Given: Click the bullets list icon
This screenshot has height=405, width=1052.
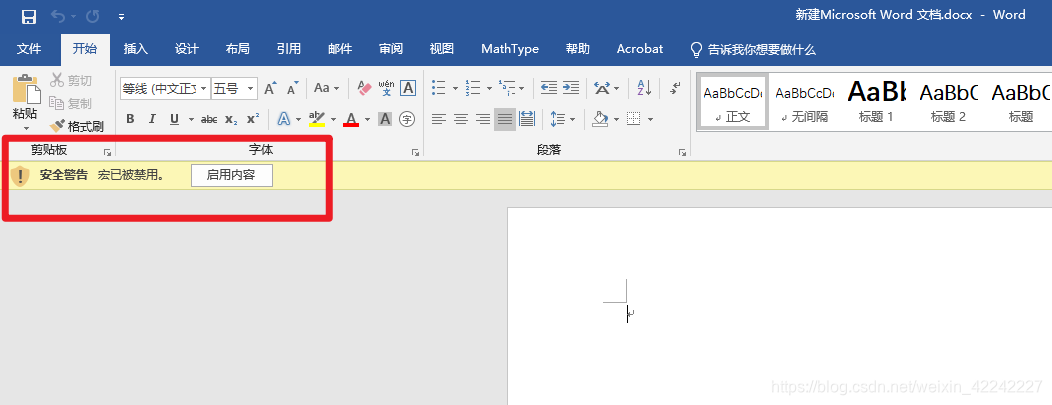Looking at the screenshot, I should (439, 88).
